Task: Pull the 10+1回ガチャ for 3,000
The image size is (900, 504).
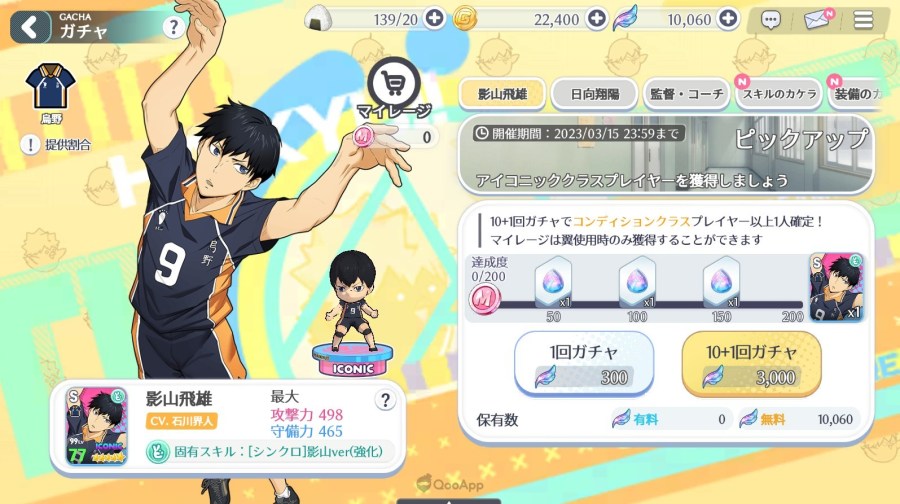Action: pos(751,363)
